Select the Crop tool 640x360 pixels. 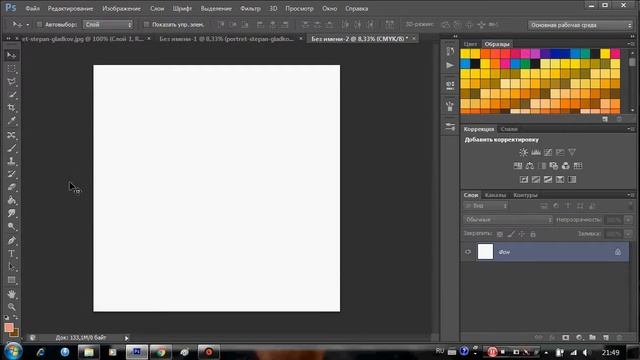coord(11,108)
